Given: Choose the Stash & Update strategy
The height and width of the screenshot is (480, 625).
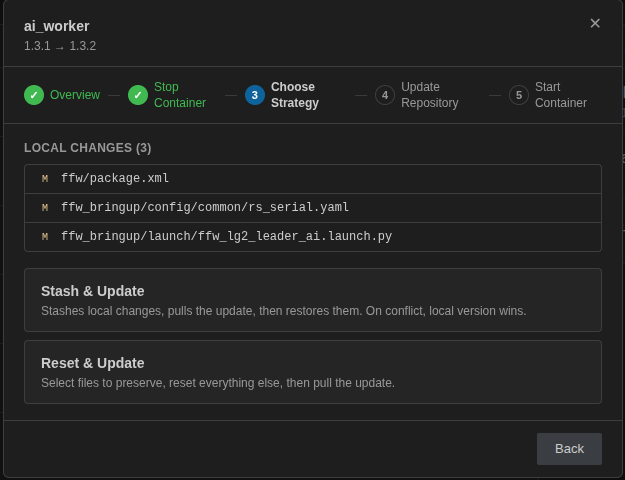Looking at the screenshot, I should pos(313,300).
